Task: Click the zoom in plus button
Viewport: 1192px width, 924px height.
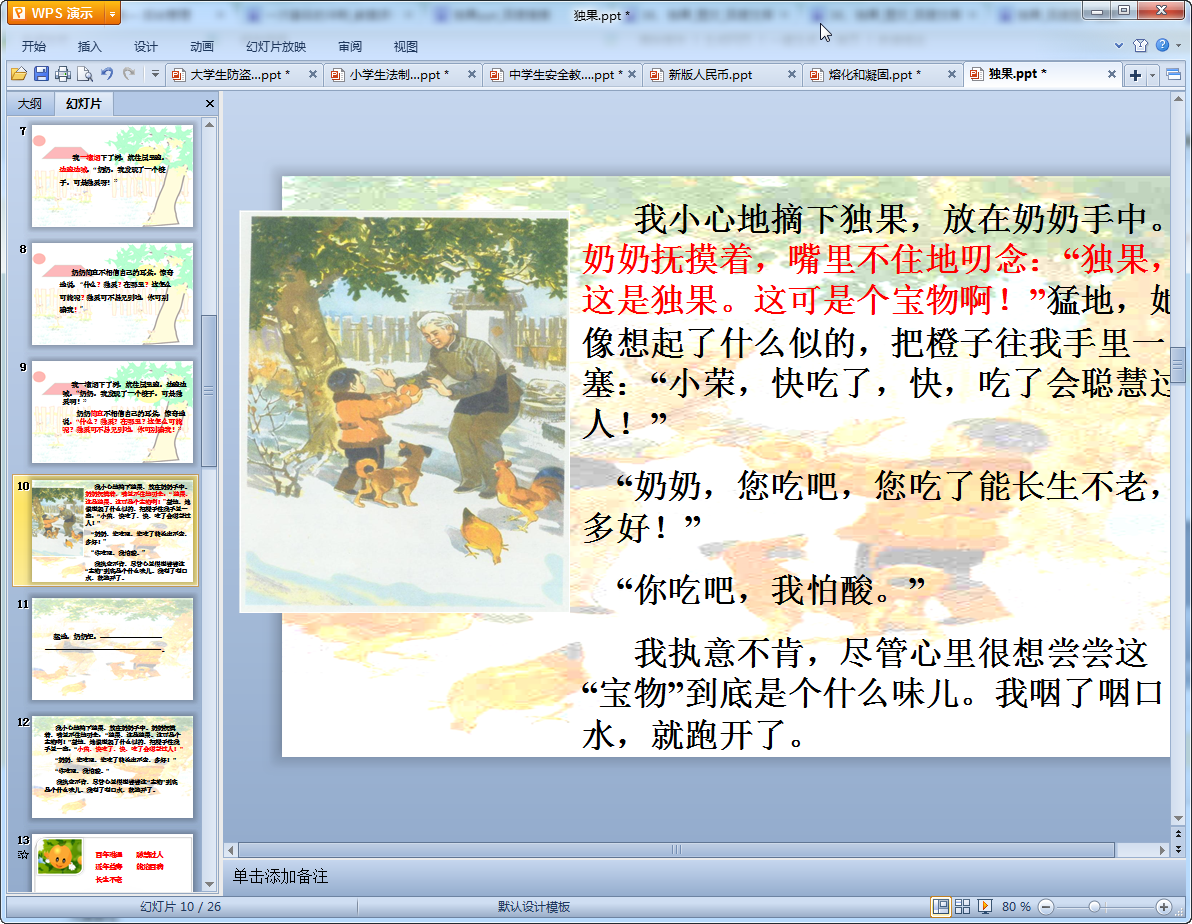Action: (x=1164, y=907)
